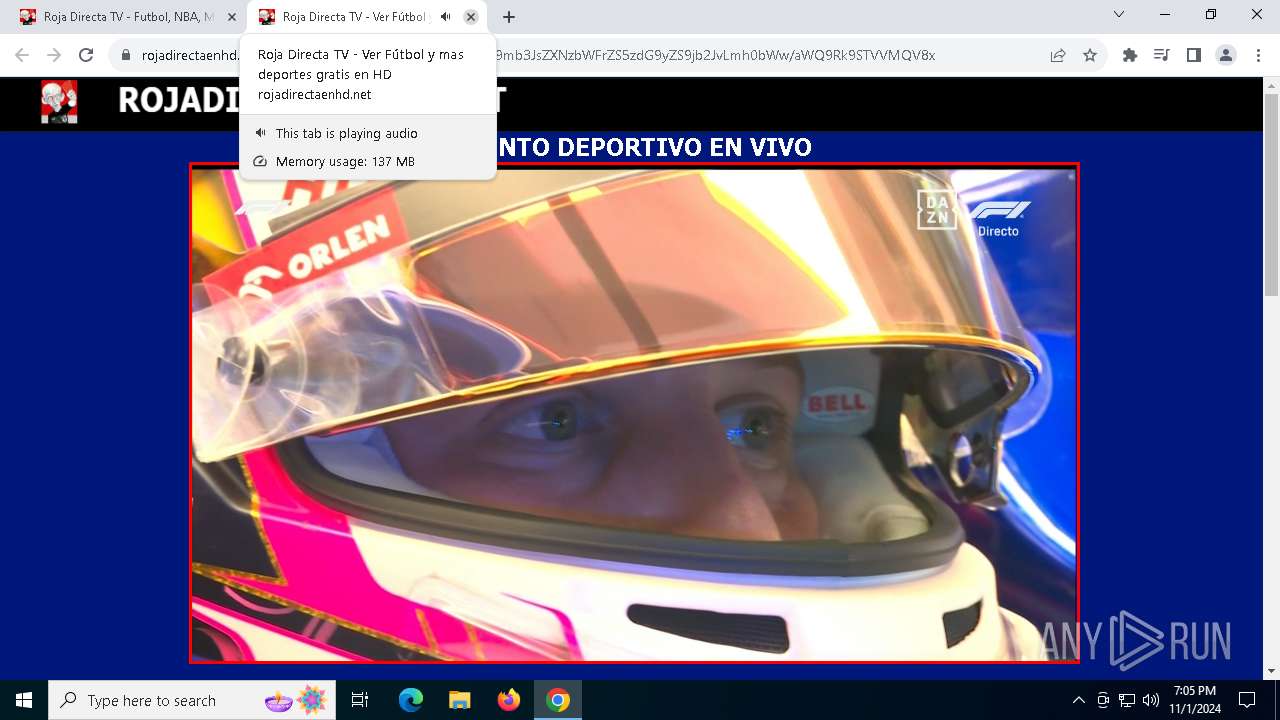Close the audio-playing Roja Directa tab

(471, 17)
